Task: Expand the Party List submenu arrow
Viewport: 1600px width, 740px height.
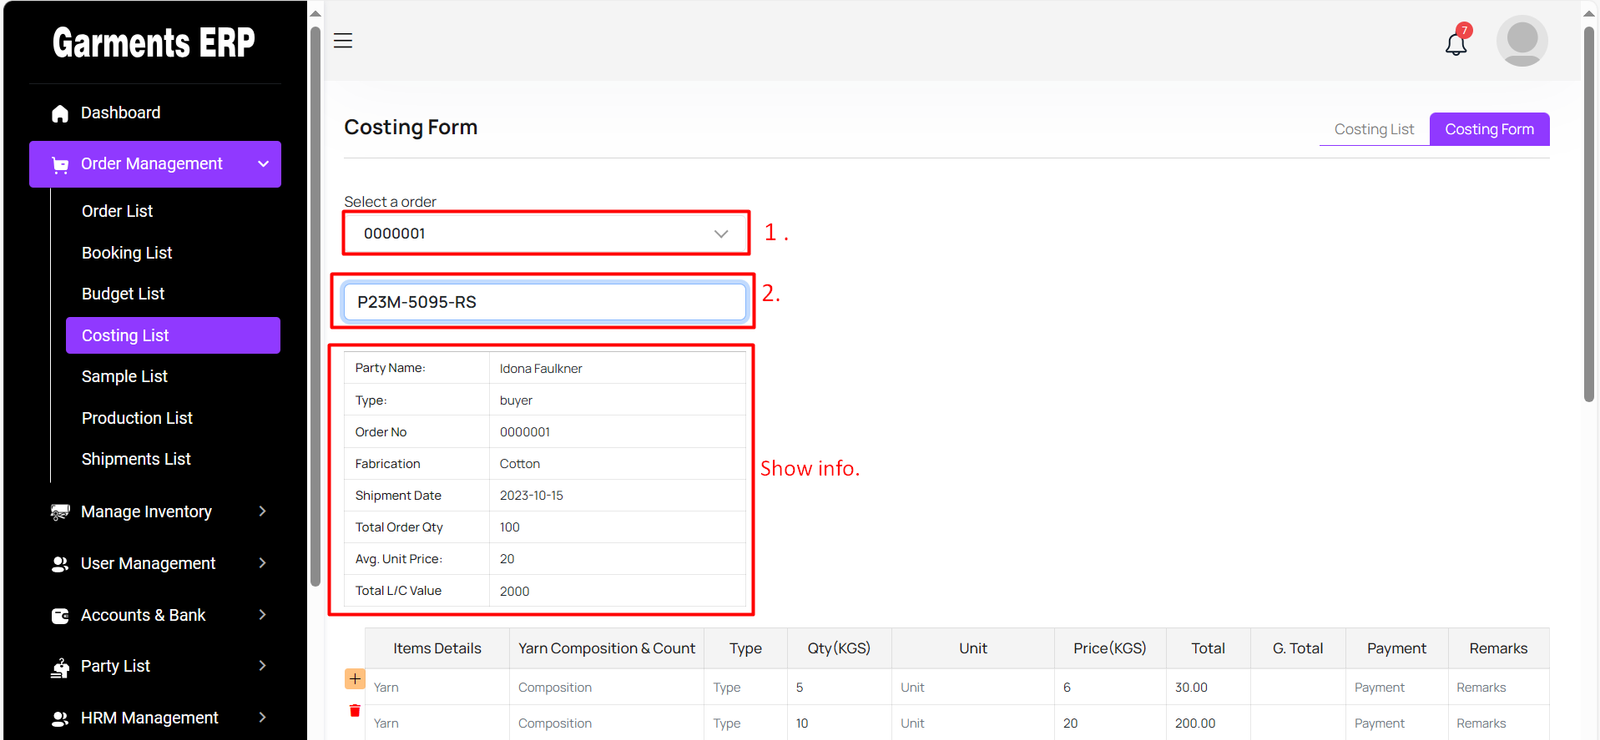Action: pyautogui.click(x=262, y=666)
